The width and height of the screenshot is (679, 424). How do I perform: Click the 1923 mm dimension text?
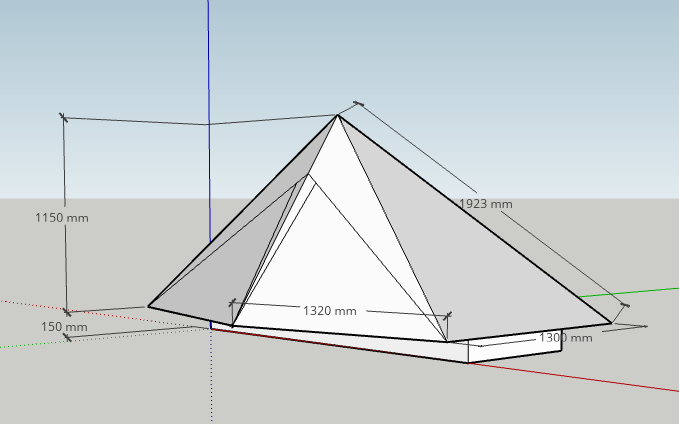pyautogui.click(x=485, y=204)
